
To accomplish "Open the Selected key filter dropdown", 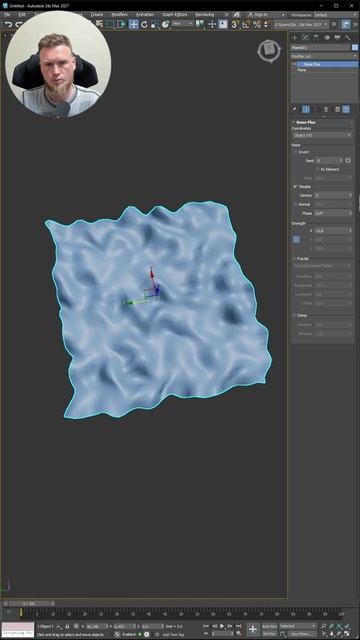I will point(298,626).
